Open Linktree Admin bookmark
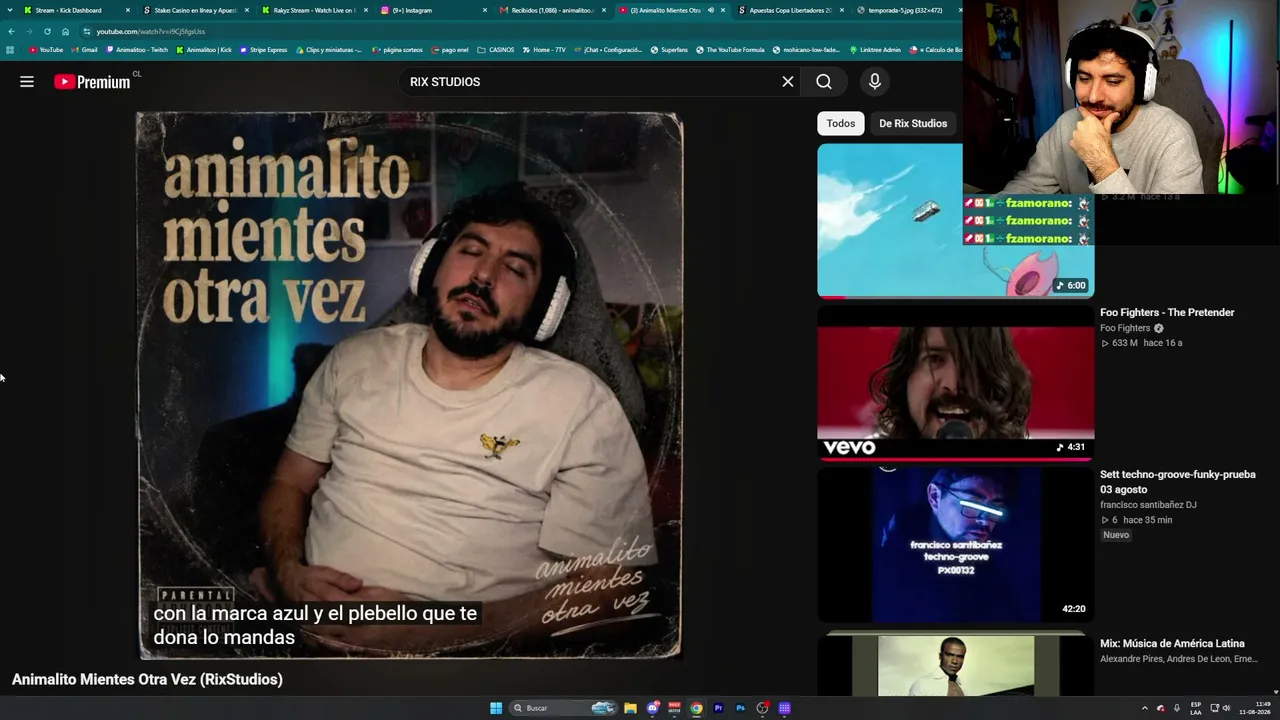This screenshot has height=720, width=1280. (x=874, y=50)
